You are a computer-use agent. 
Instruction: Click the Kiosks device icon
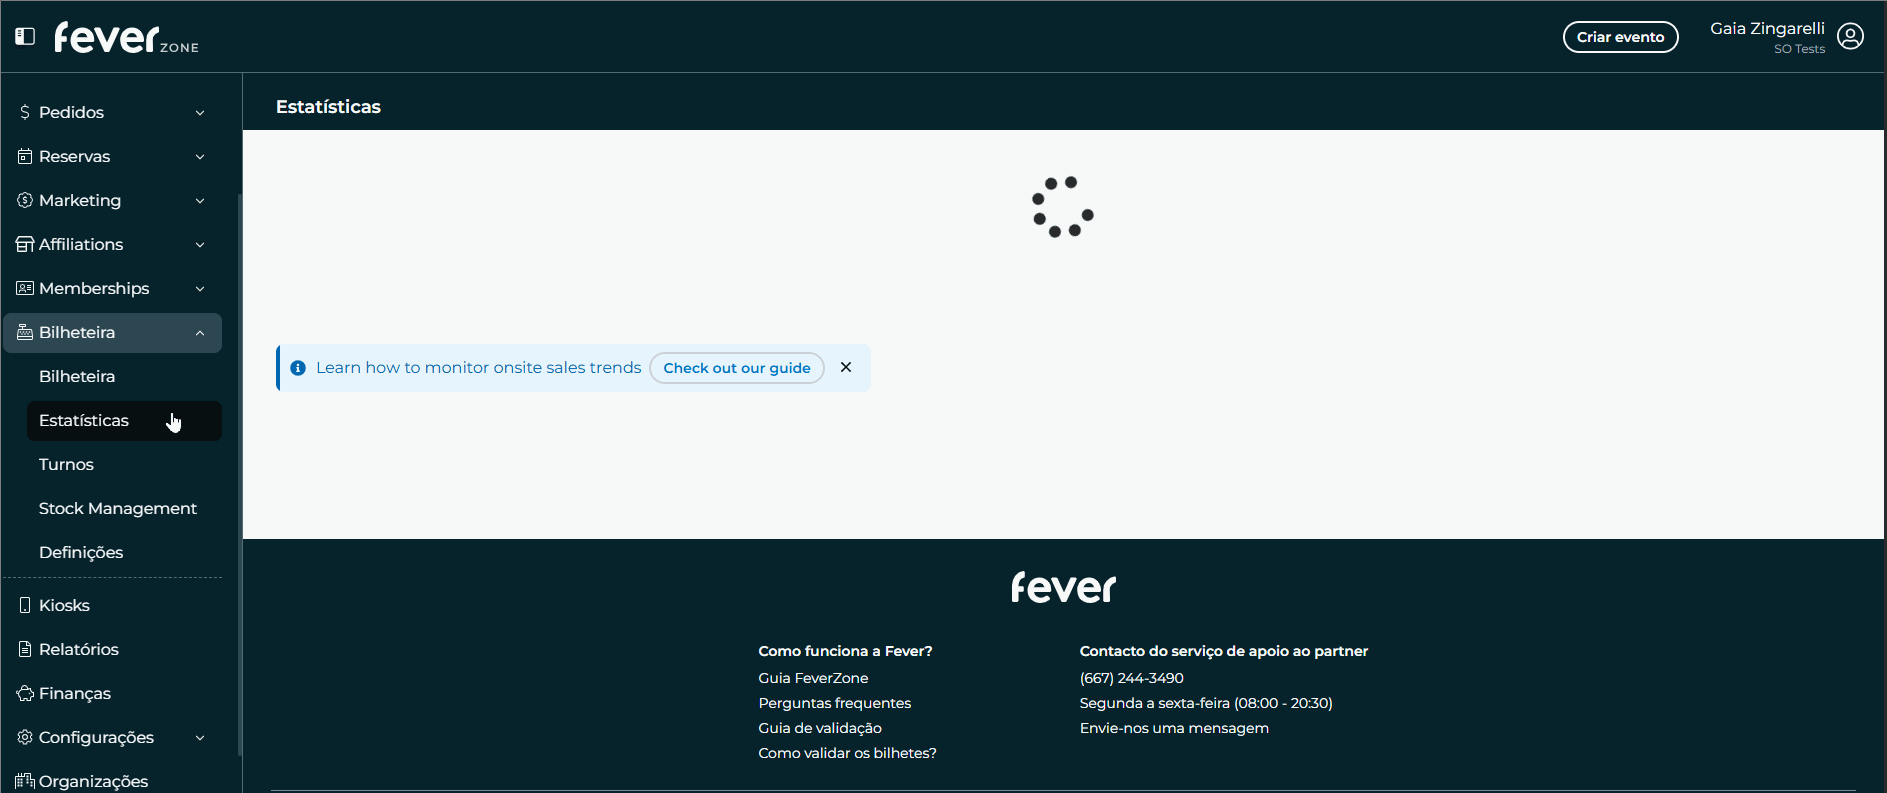click(25, 605)
